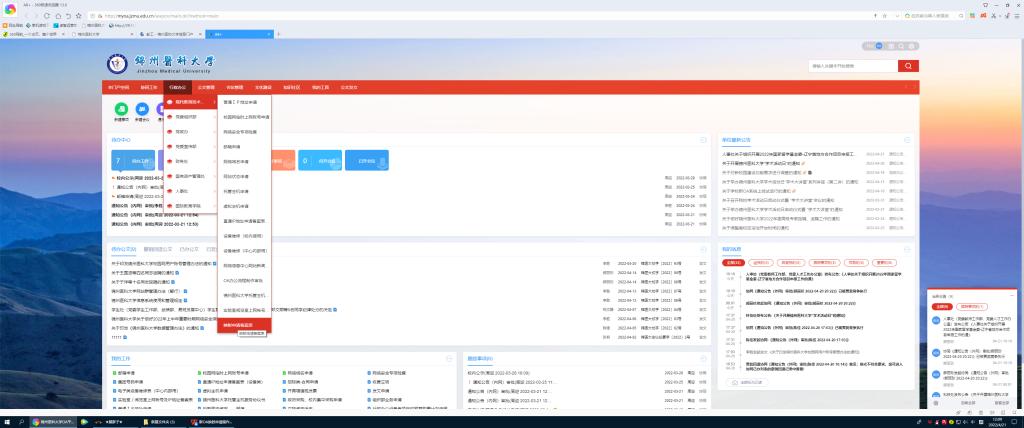Viewport: 1024px width, 428px height.
Task: Focus the portal search input field
Action: (x=853, y=66)
